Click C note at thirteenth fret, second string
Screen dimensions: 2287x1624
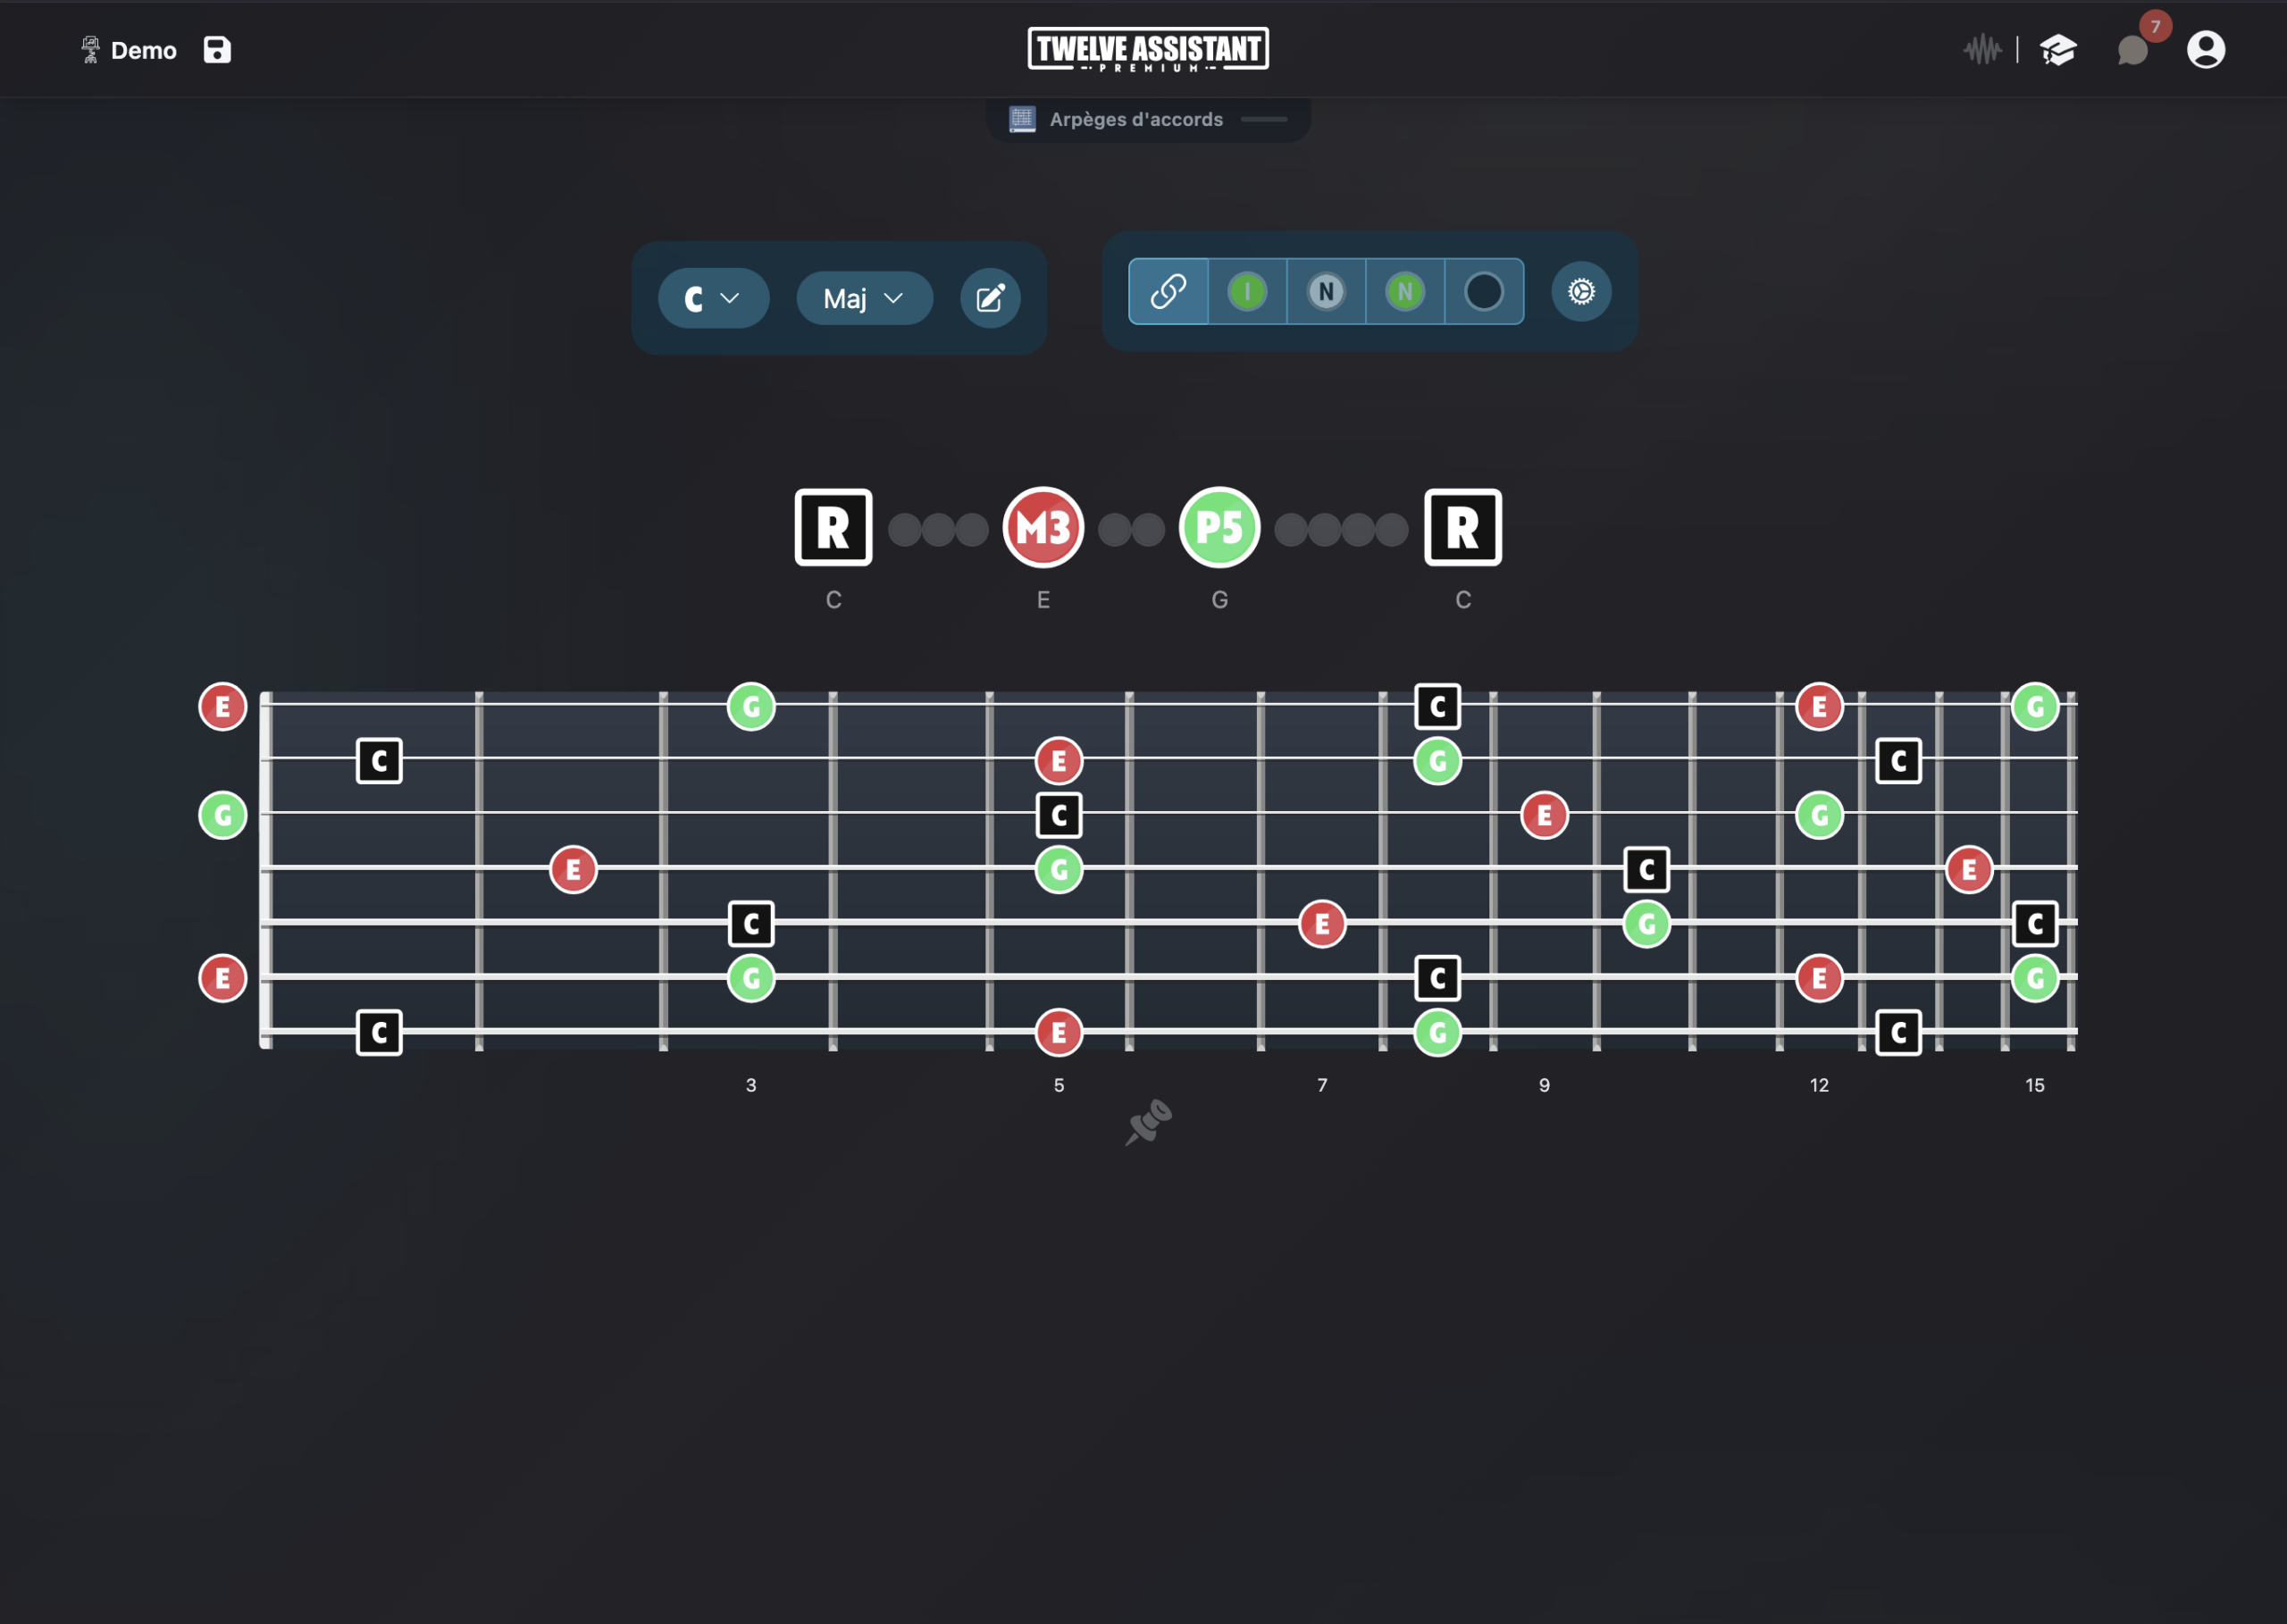(1898, 761)
